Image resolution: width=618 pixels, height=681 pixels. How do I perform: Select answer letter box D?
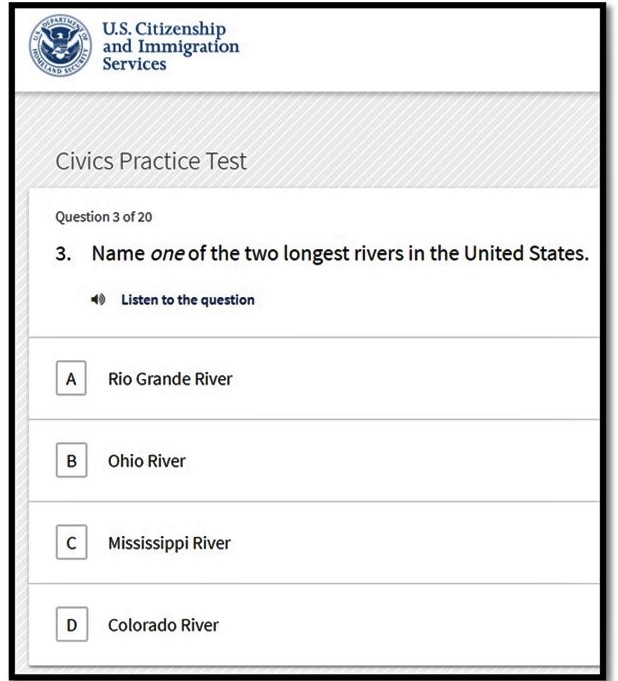pyautogui.click(x=71, y=625)
